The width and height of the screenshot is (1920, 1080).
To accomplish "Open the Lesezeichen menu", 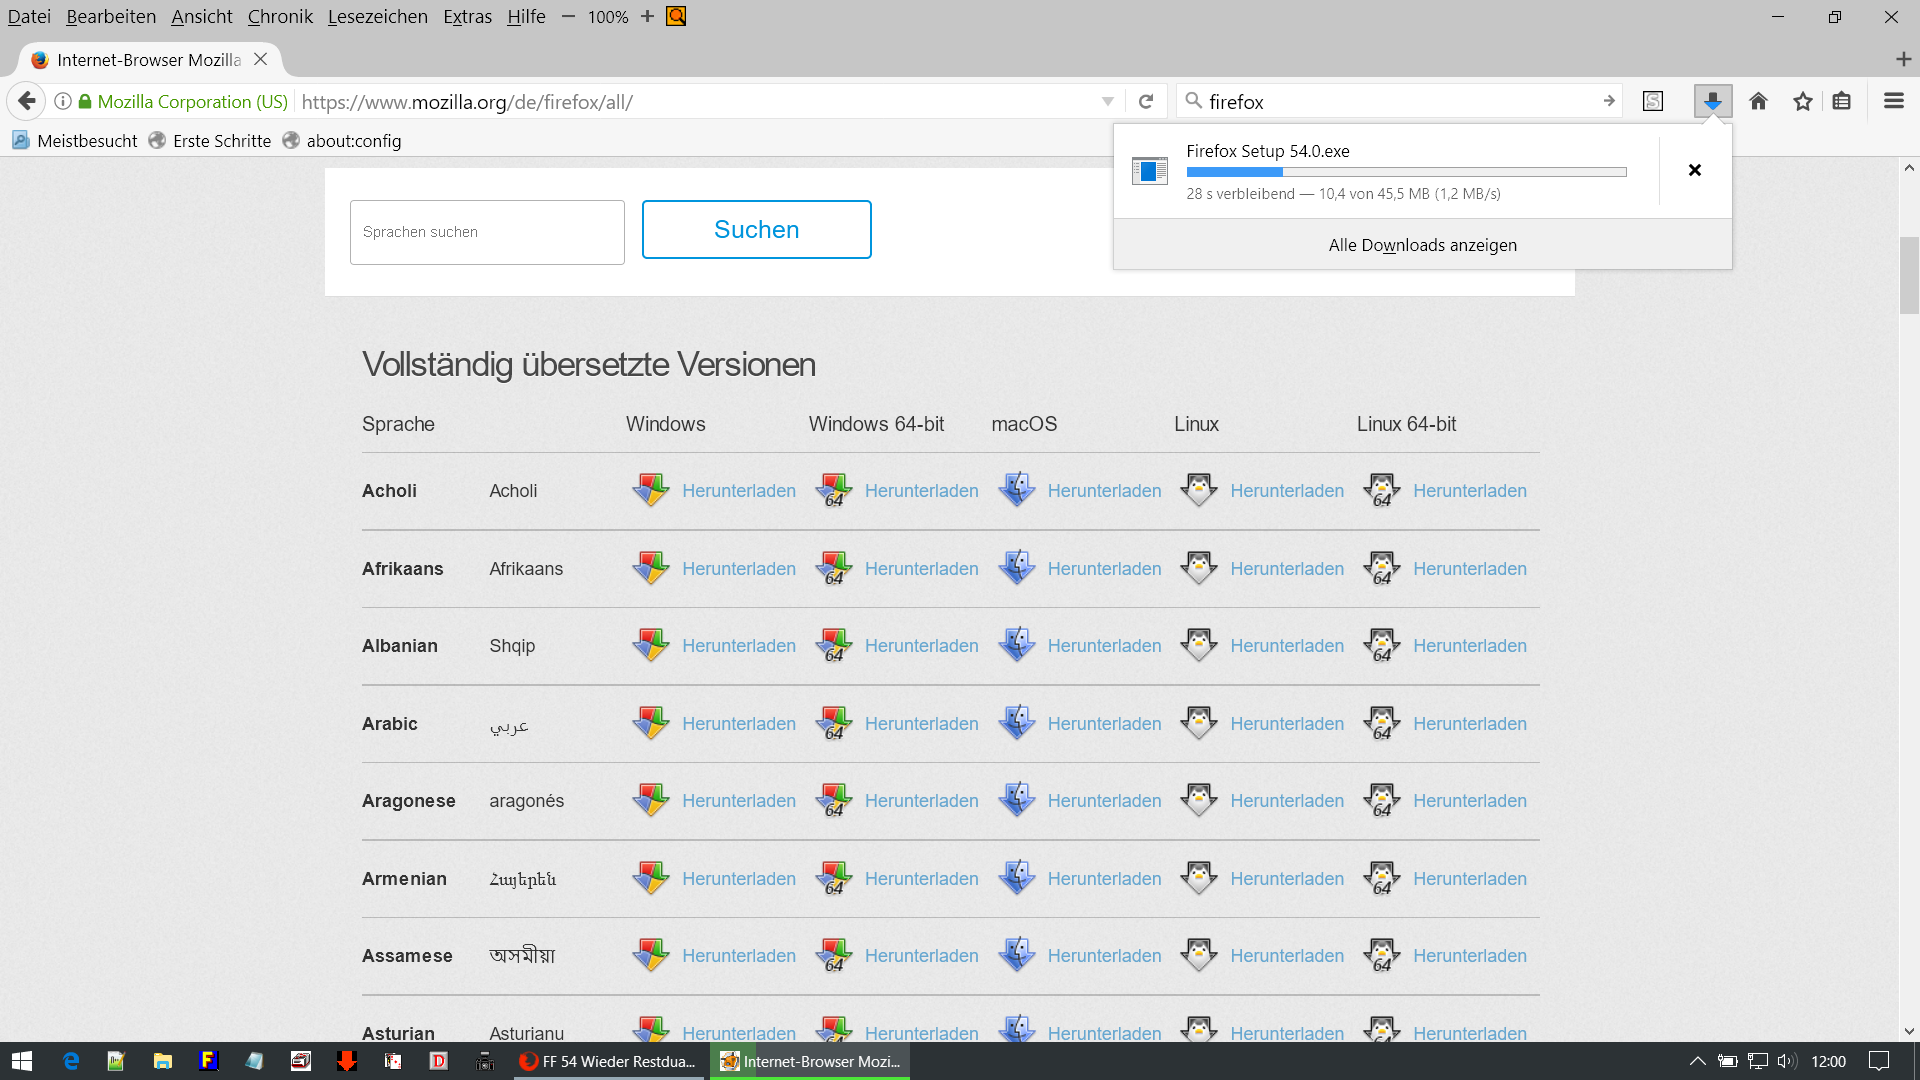I will (377, 16).
